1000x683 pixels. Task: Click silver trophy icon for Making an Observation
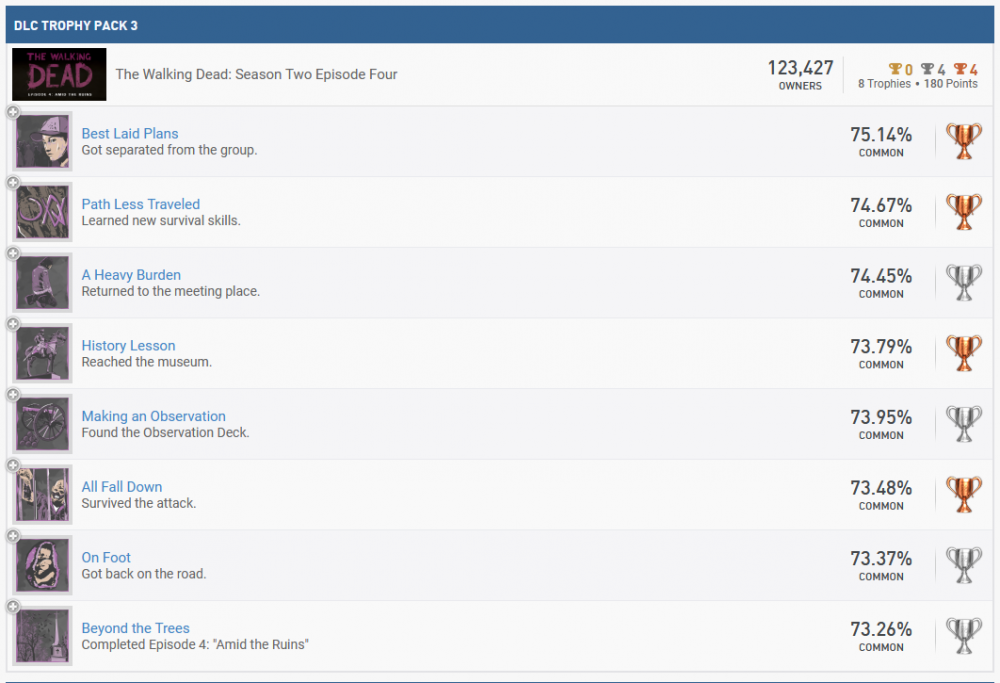964,424
